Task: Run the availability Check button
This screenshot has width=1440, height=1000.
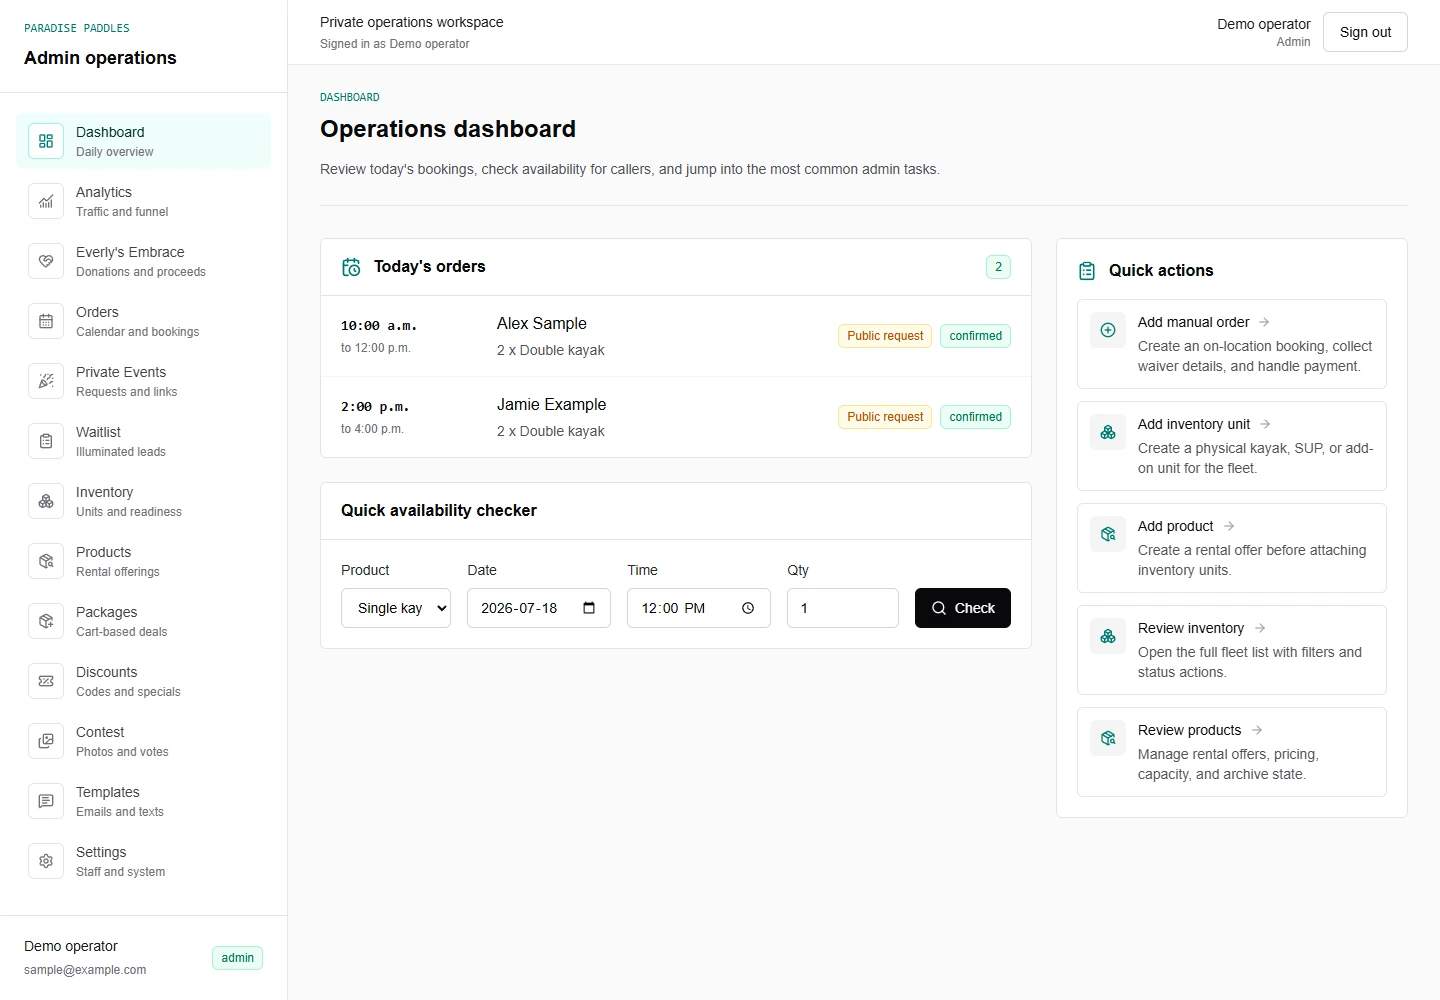Action: [963, 608]
